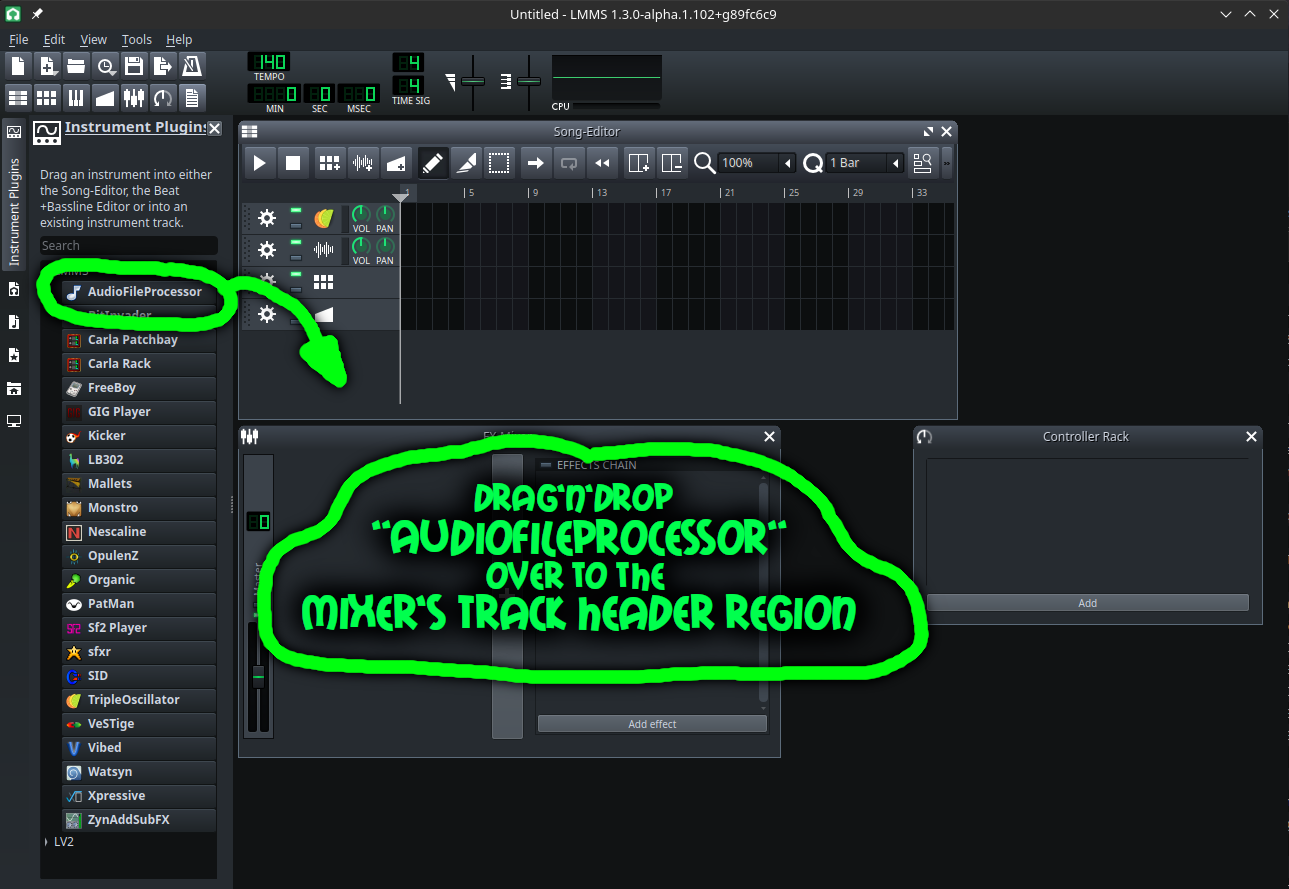Click the instrument plugin search field
Image resolution: width=1289 pixels, height=889 pixels.
pos(128,245)
